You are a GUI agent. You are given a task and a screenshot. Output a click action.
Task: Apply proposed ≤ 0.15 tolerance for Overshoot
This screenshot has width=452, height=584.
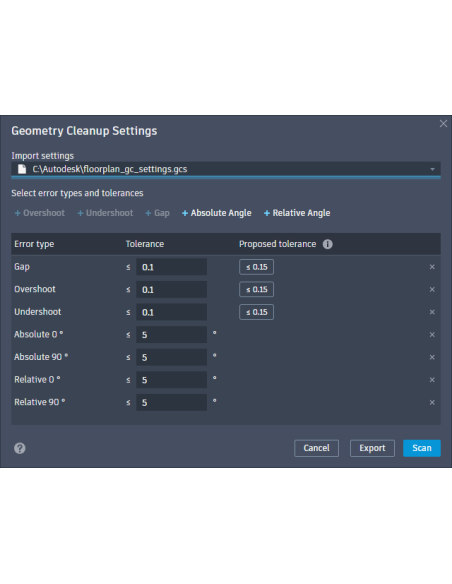coord(257,289)
